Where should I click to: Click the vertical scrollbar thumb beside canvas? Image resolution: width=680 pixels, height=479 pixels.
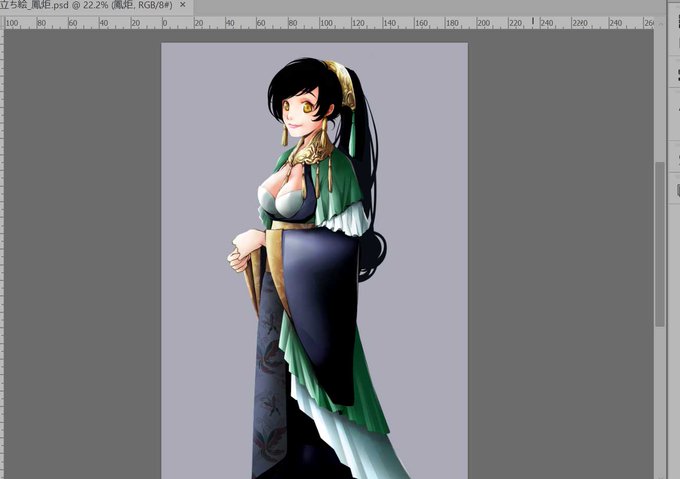pyautogui.click(x=660, y=244)
